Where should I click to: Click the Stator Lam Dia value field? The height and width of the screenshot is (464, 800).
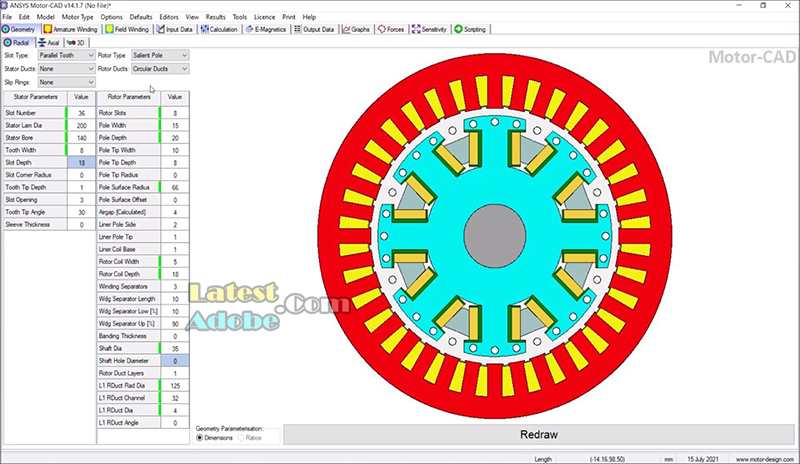coord(81,126)
